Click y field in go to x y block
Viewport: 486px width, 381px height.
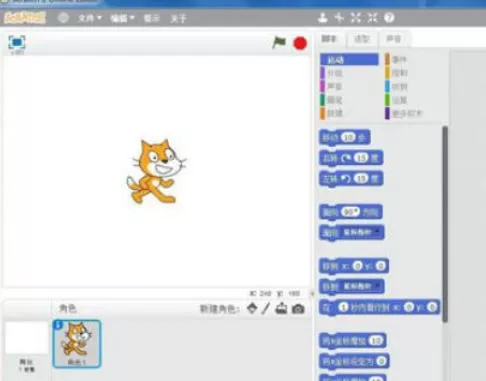380,266
